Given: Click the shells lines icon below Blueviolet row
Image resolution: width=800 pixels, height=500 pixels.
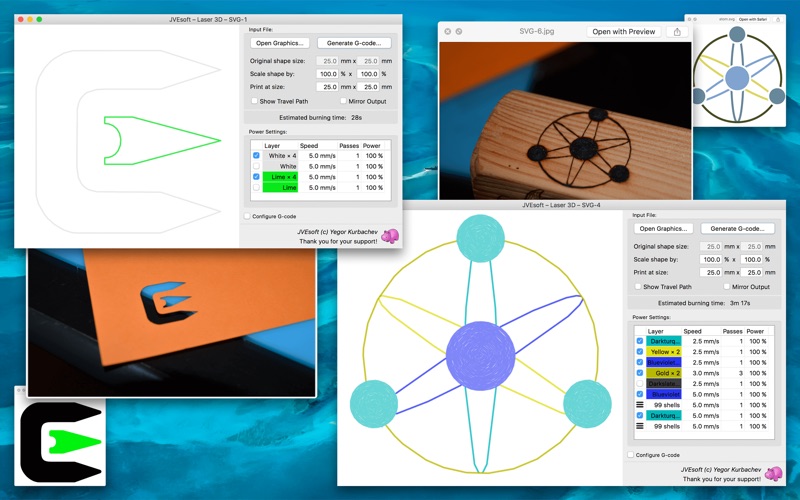Looking at the screenshot, I should click(639, 405).
